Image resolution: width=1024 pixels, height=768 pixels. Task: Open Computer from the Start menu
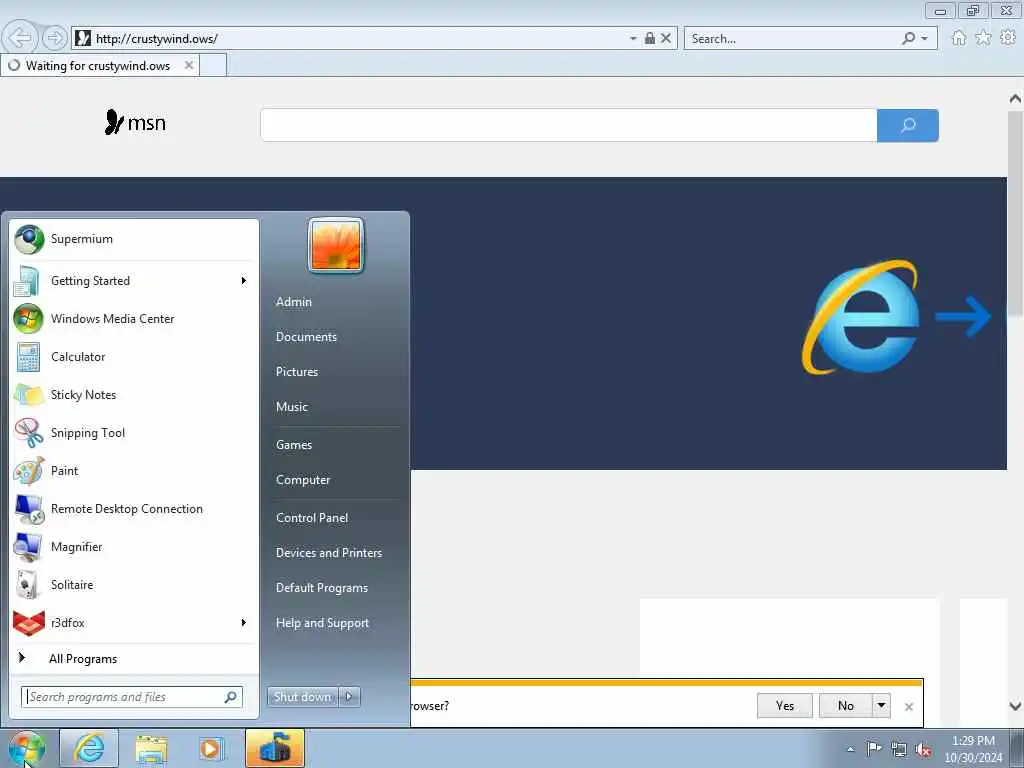pyautogui.click(x=303, y=480)
